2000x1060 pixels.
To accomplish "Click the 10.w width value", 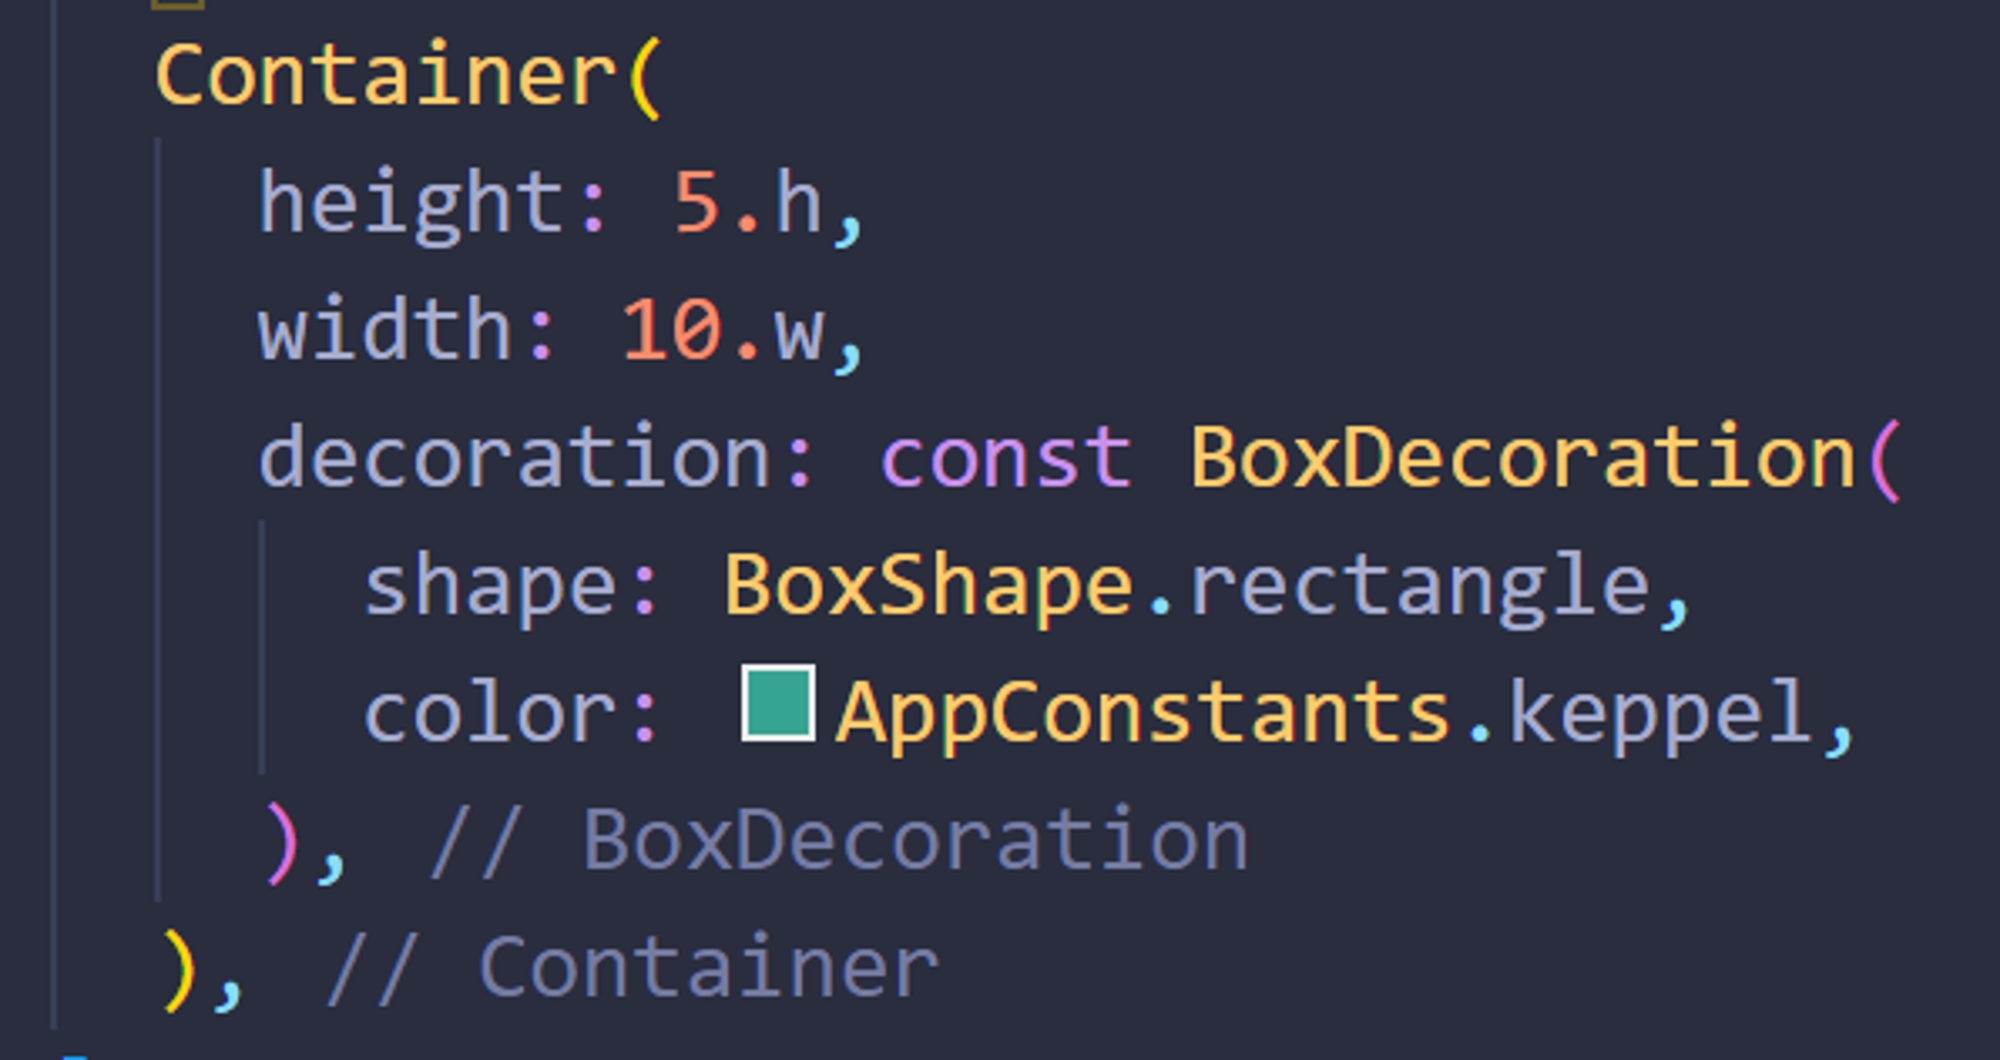I will click(x=724, y=330).
